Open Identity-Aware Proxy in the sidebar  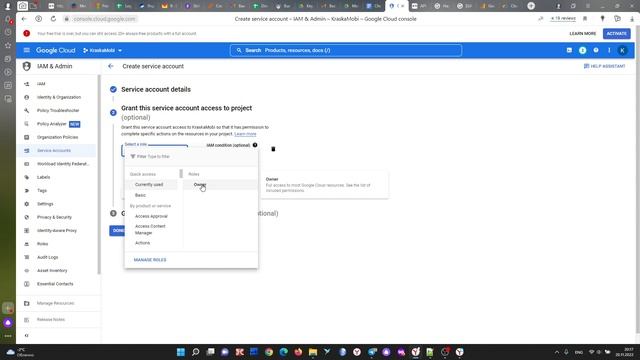click(x=57, y=231)
